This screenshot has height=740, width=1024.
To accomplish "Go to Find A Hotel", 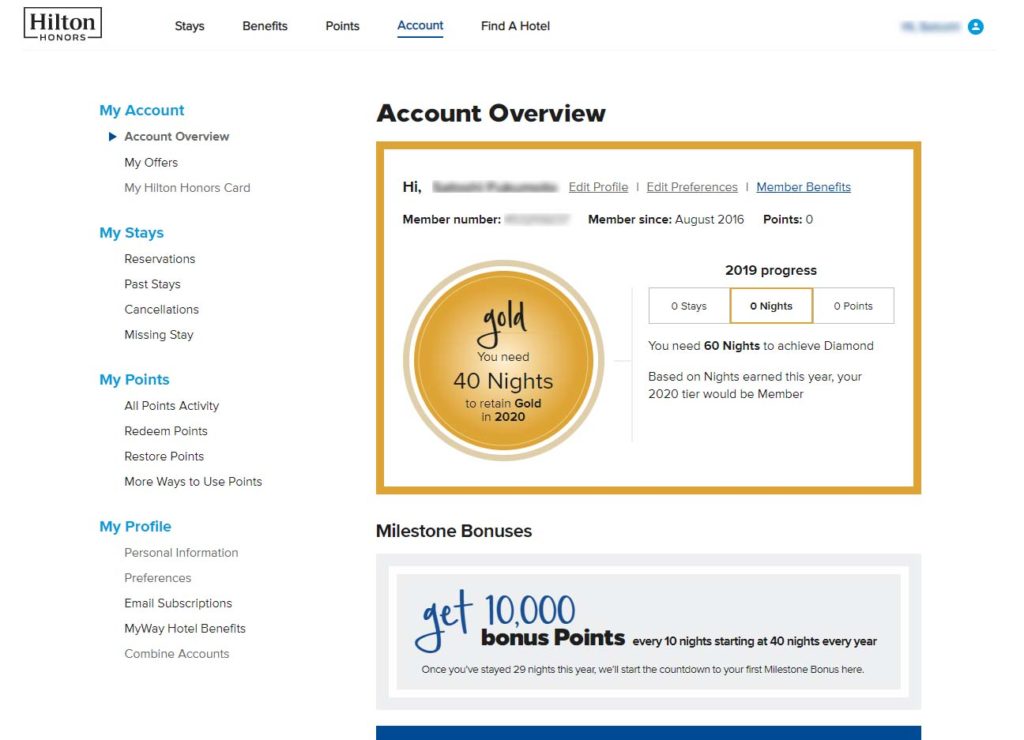I will click(515, 26).
